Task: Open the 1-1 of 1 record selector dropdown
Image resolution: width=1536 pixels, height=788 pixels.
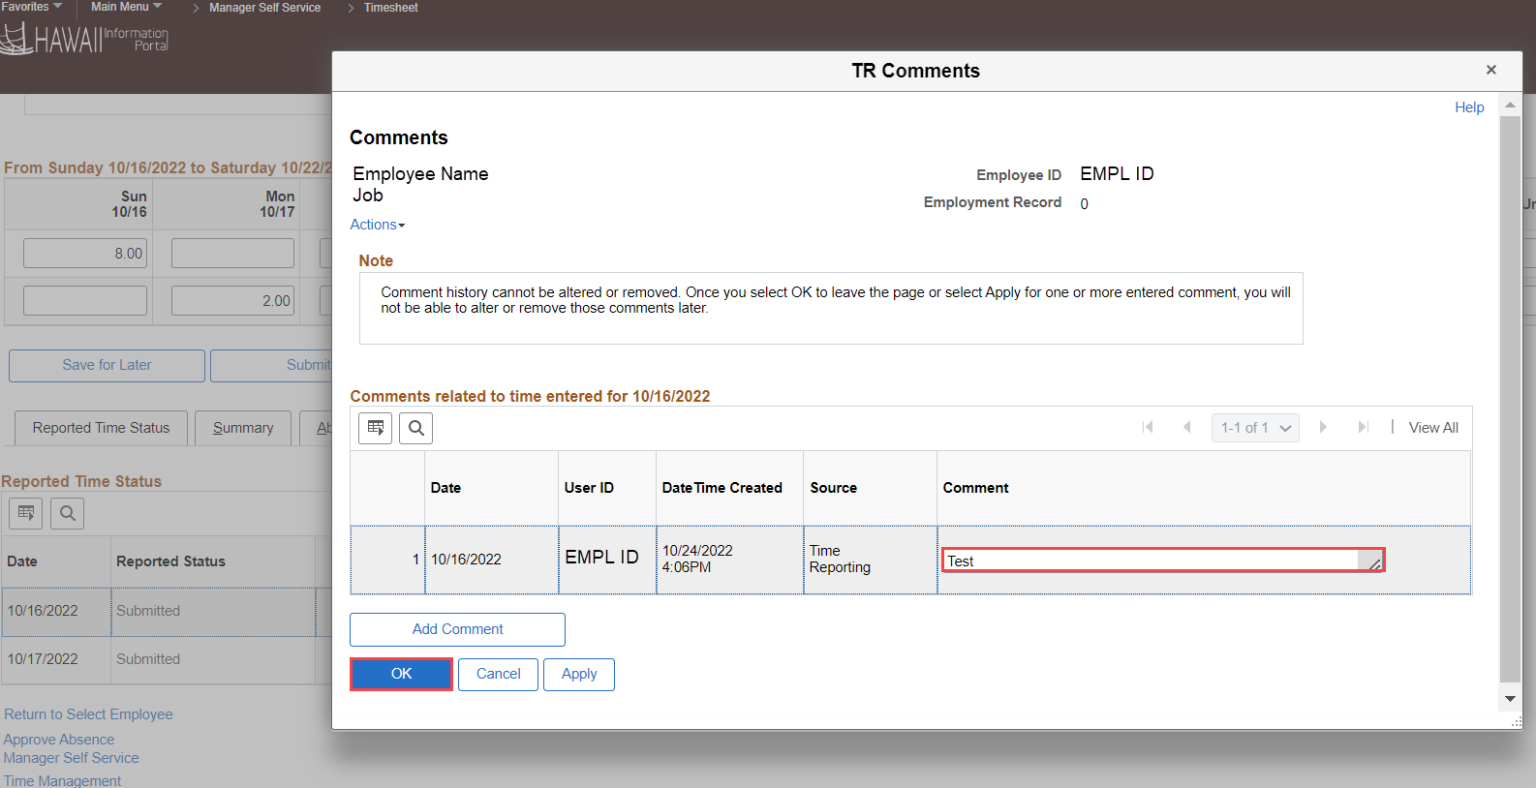Action: (1255, 427)
